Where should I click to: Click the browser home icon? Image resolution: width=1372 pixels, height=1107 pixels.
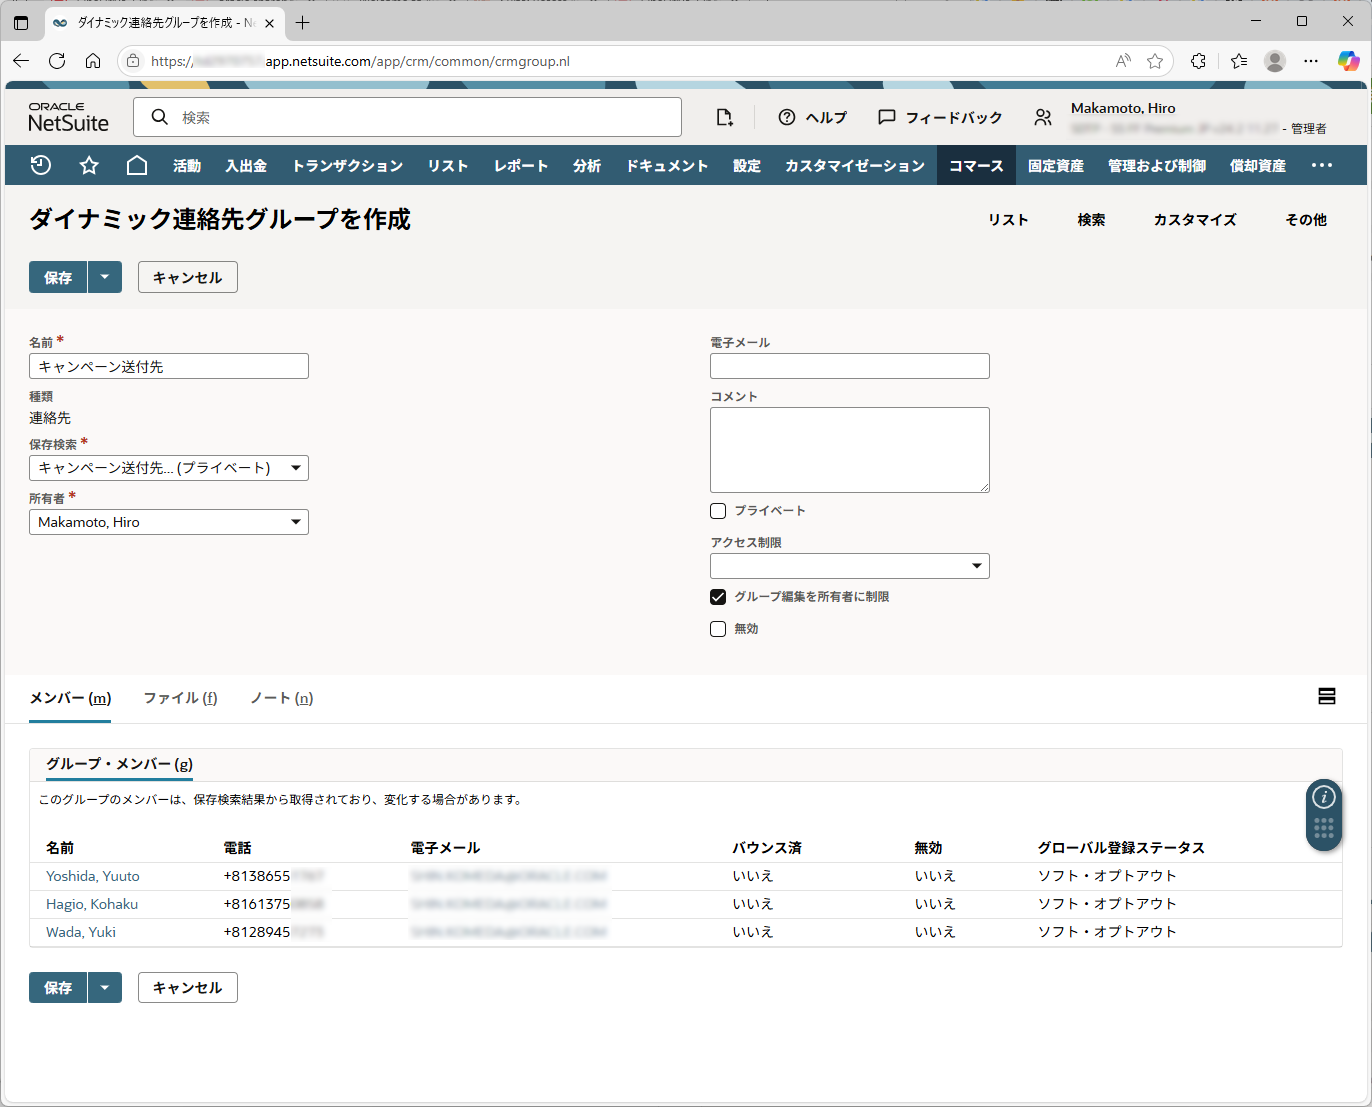[x=93, y=61]
